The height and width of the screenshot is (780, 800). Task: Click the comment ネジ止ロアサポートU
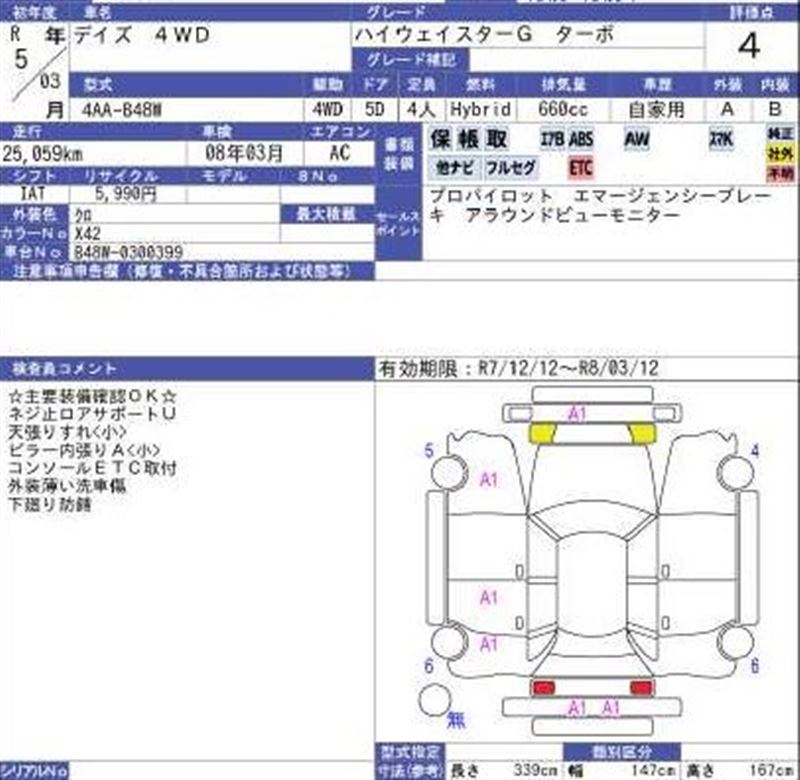click(x=92, y=414)
